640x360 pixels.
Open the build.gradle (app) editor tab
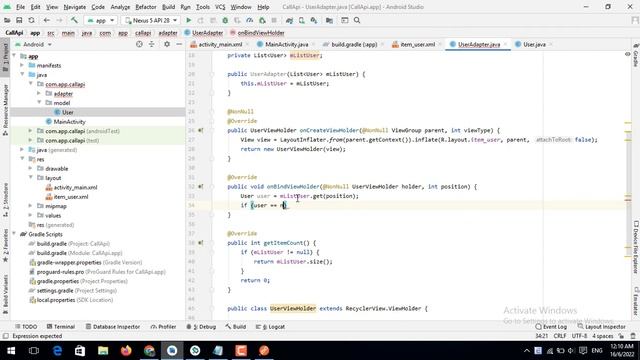coord(354,44)
